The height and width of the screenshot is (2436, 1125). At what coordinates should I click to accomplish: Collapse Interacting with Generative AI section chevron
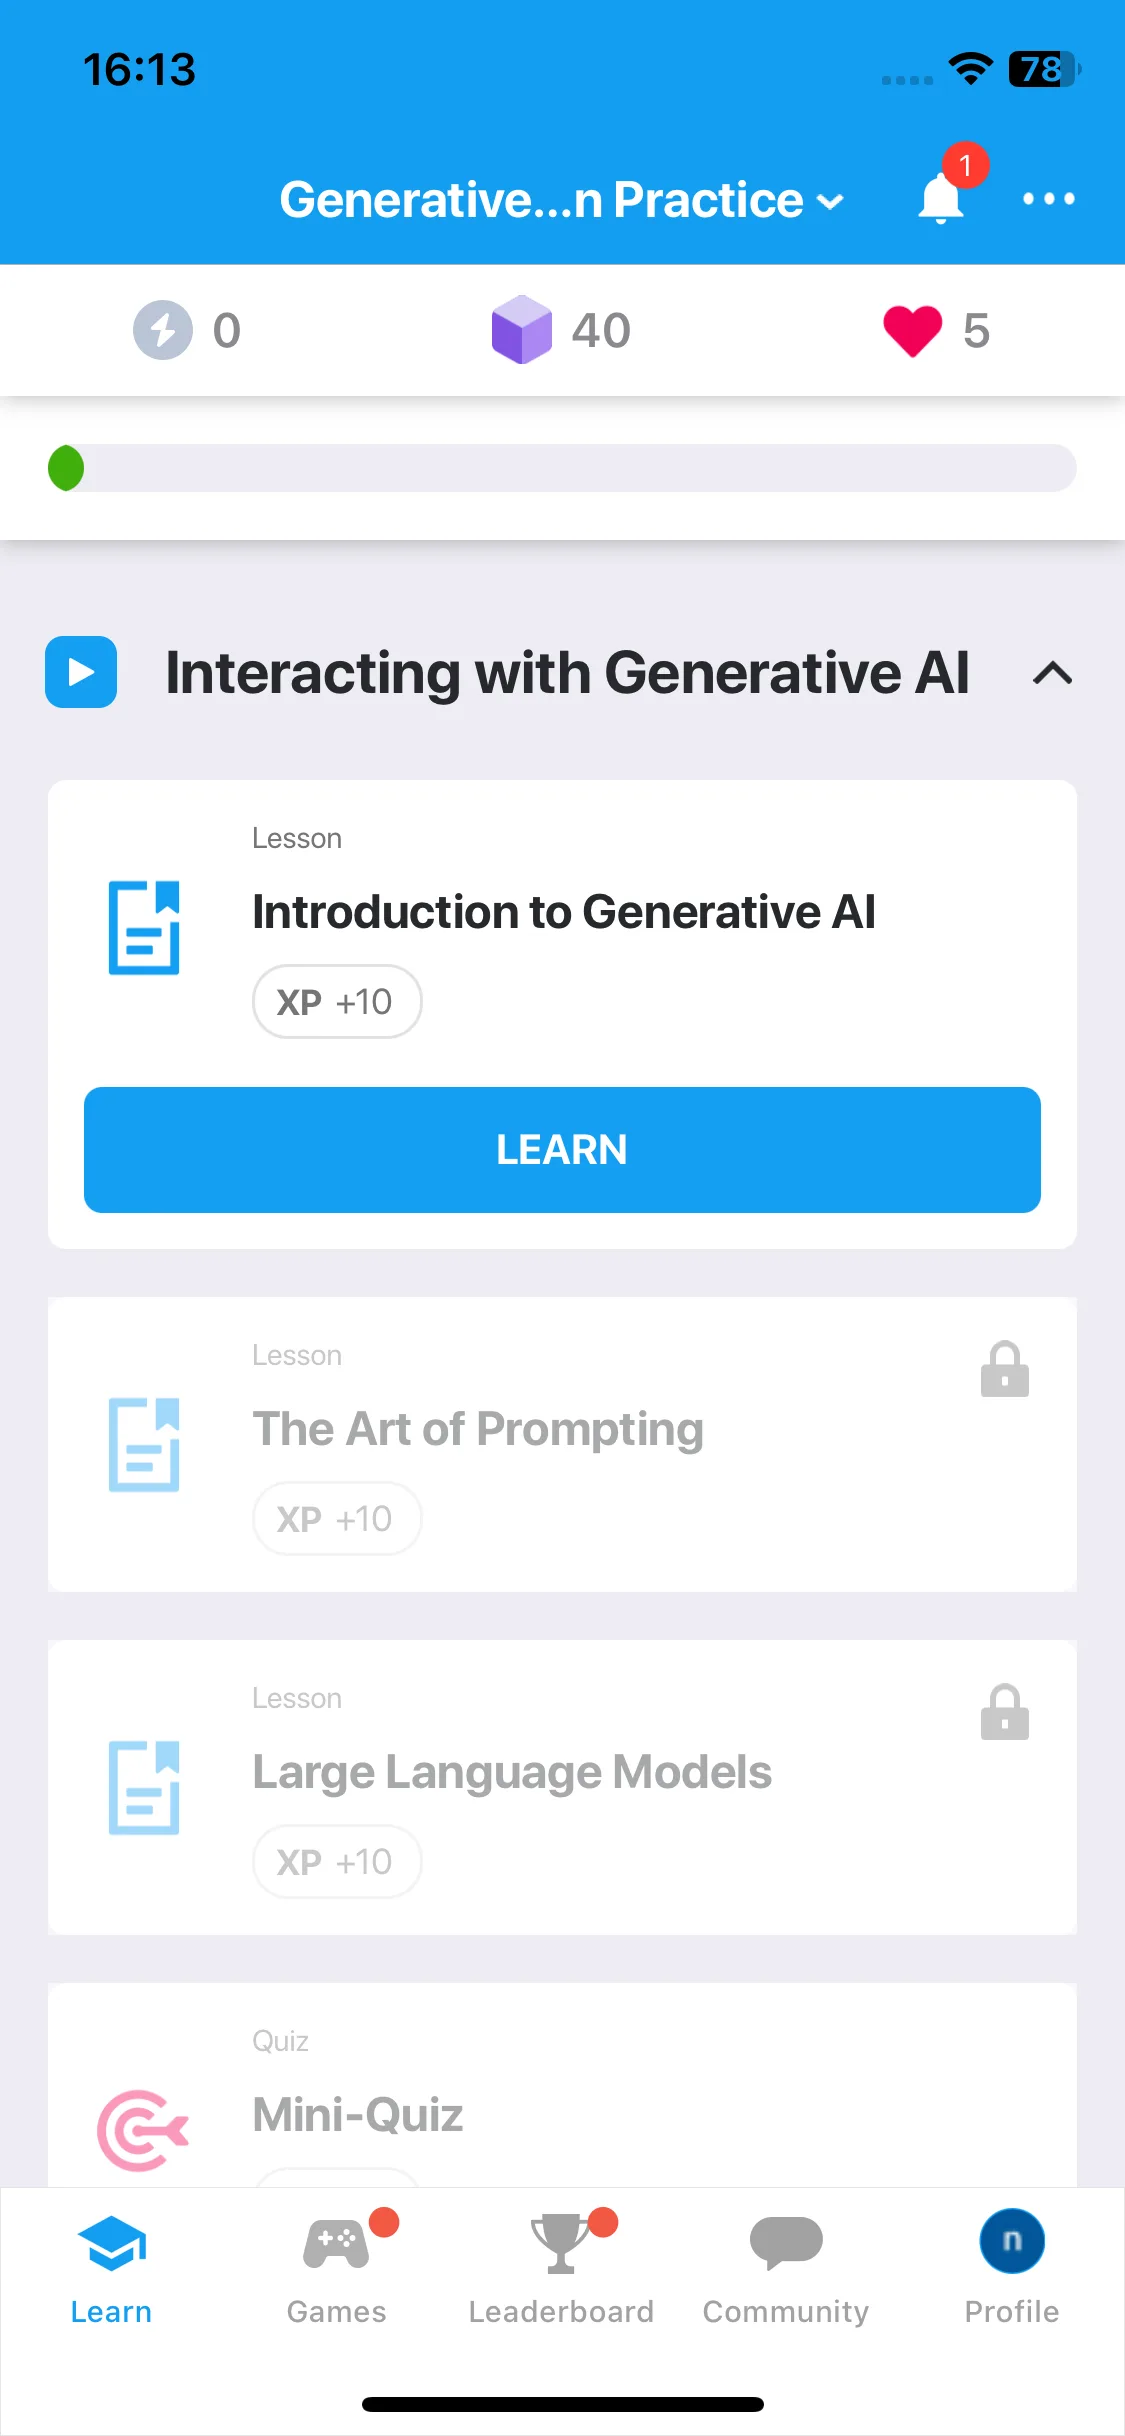[x=1052, y=673]
